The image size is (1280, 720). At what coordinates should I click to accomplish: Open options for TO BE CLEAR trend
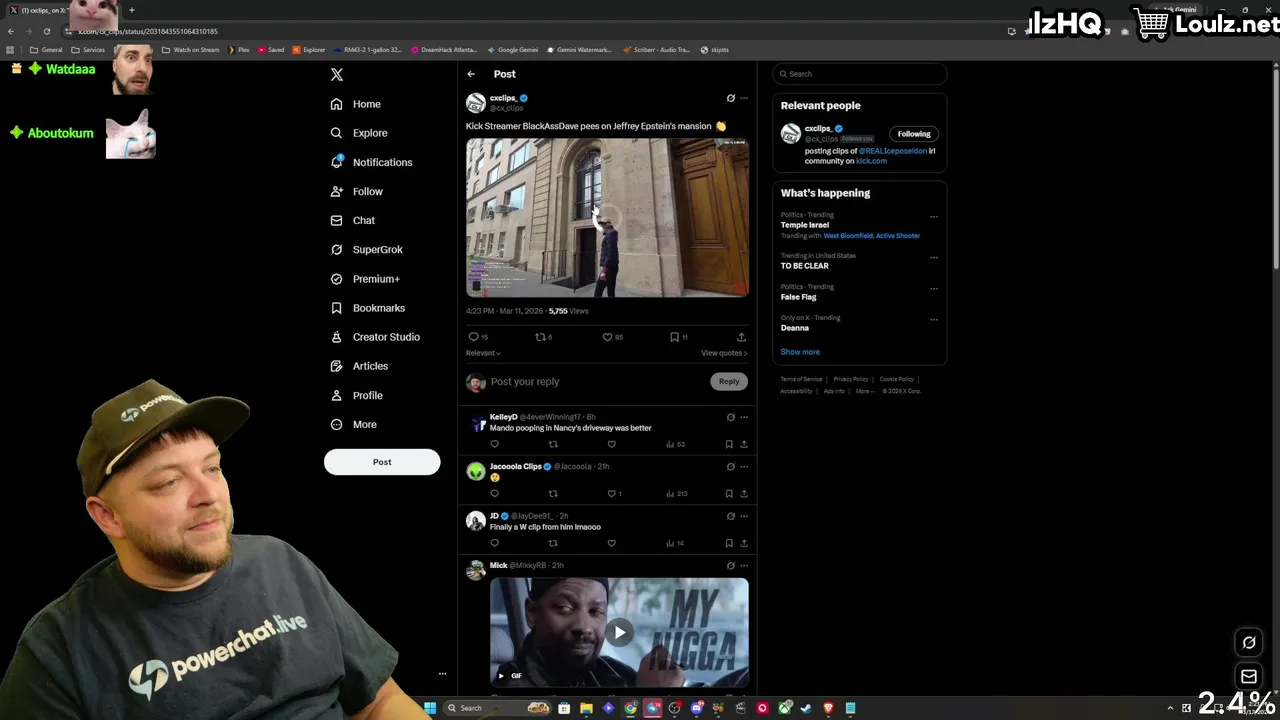(x=934, y=257)
